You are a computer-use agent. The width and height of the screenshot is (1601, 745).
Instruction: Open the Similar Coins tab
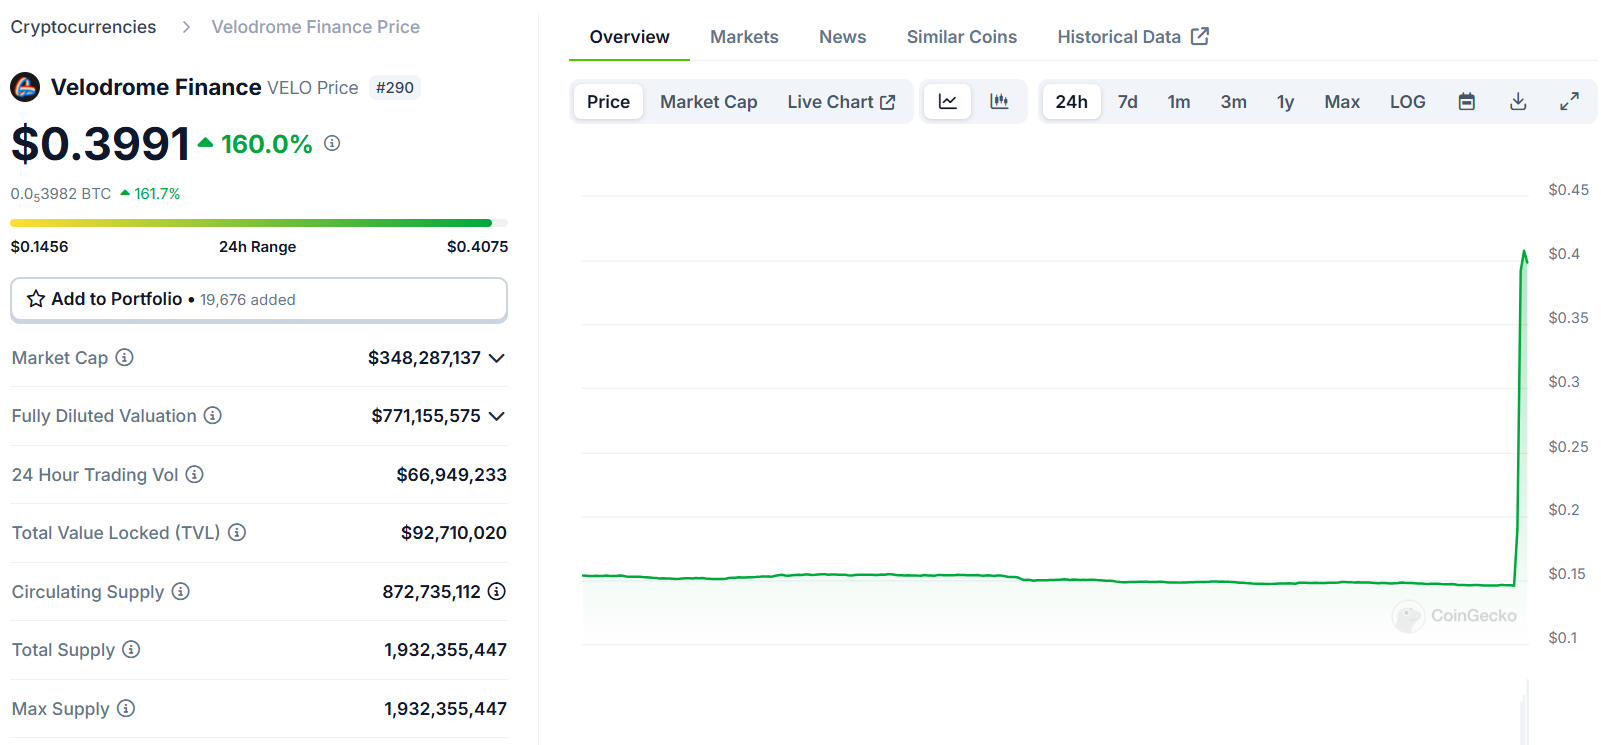point(962,37)
